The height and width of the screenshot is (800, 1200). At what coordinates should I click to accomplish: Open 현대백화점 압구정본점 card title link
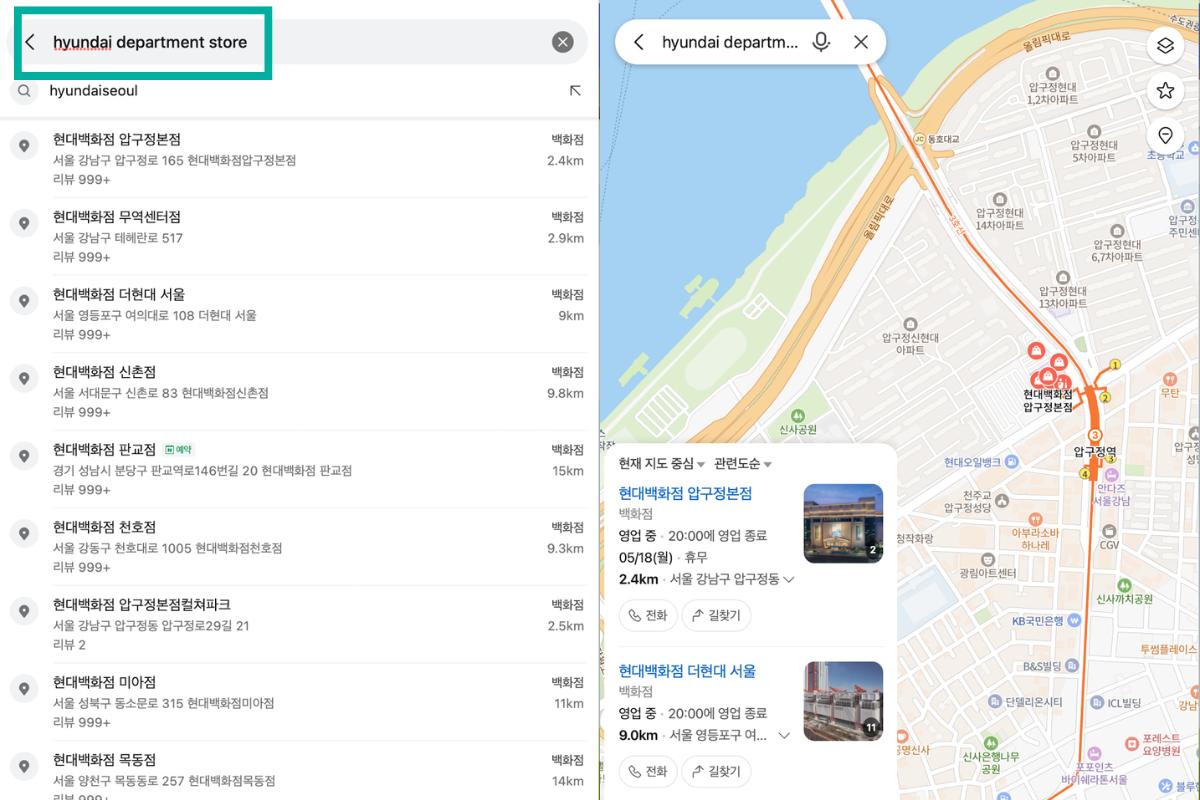(x=685, y=493)
